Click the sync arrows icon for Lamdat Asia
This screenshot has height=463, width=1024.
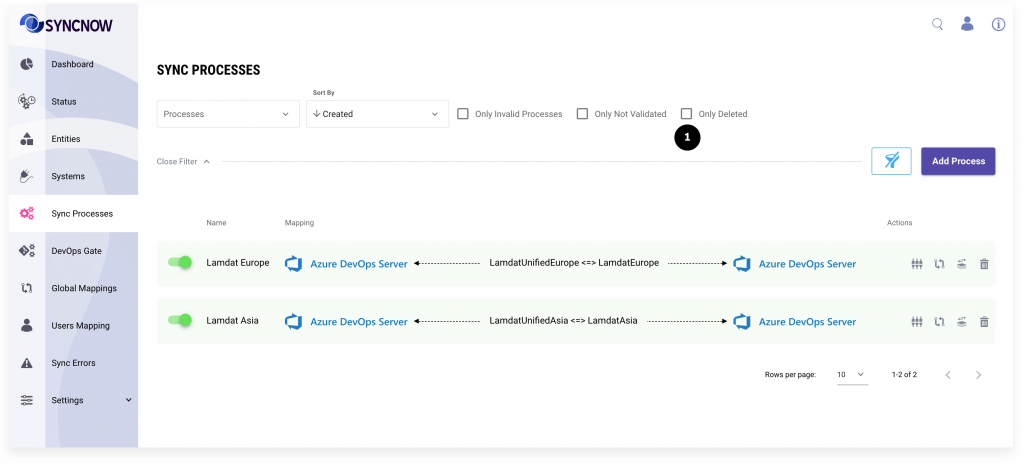pyautogui.click(x=939, y=321)
